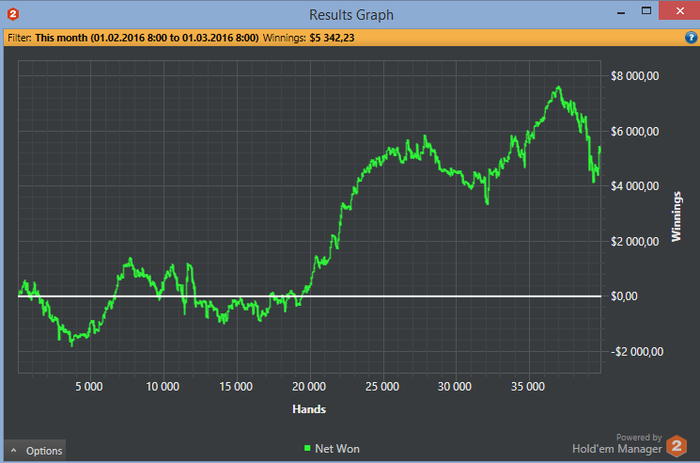This screenshot has width=700, height=463.
Task: Click the Hold'em Manager 2 title bar icon
Action: click(x=13, y=14)
